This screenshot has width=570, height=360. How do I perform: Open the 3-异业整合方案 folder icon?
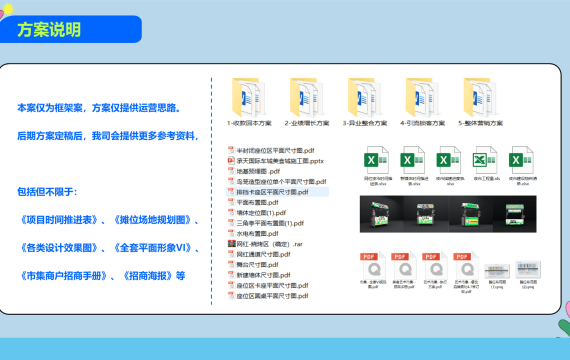[x=364, y=97]
